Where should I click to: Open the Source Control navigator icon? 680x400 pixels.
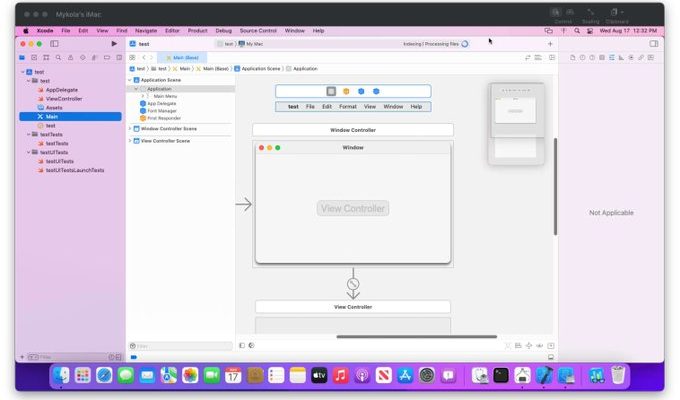click(x=34, y=58)
